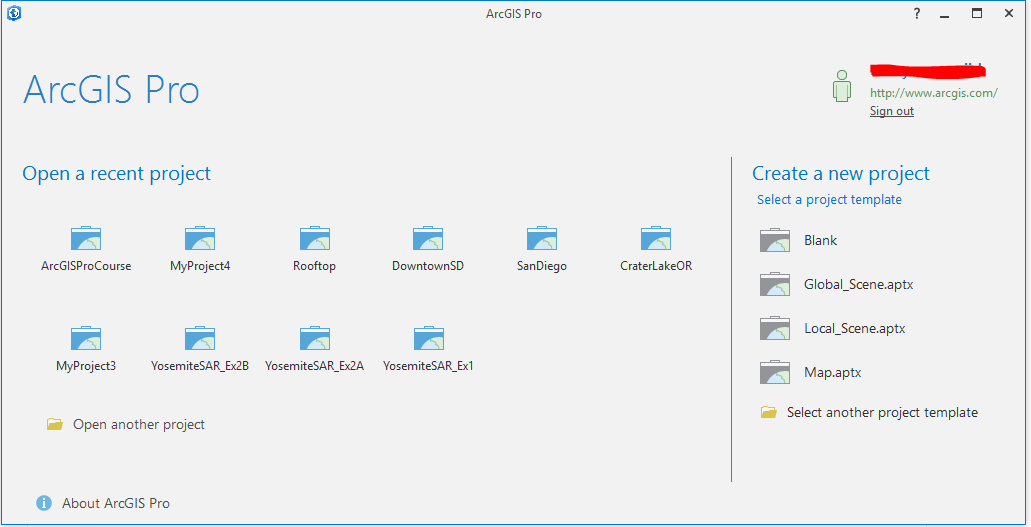Close the ArcGIS Pro window
This screenshot has height=527, width=1031.
(1009, 13)
